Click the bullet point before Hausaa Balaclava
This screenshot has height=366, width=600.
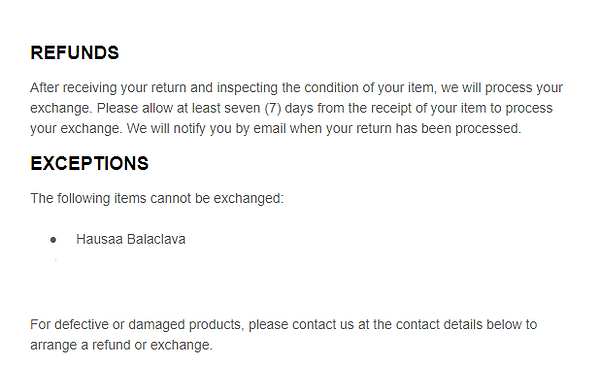tap(53, 240)
